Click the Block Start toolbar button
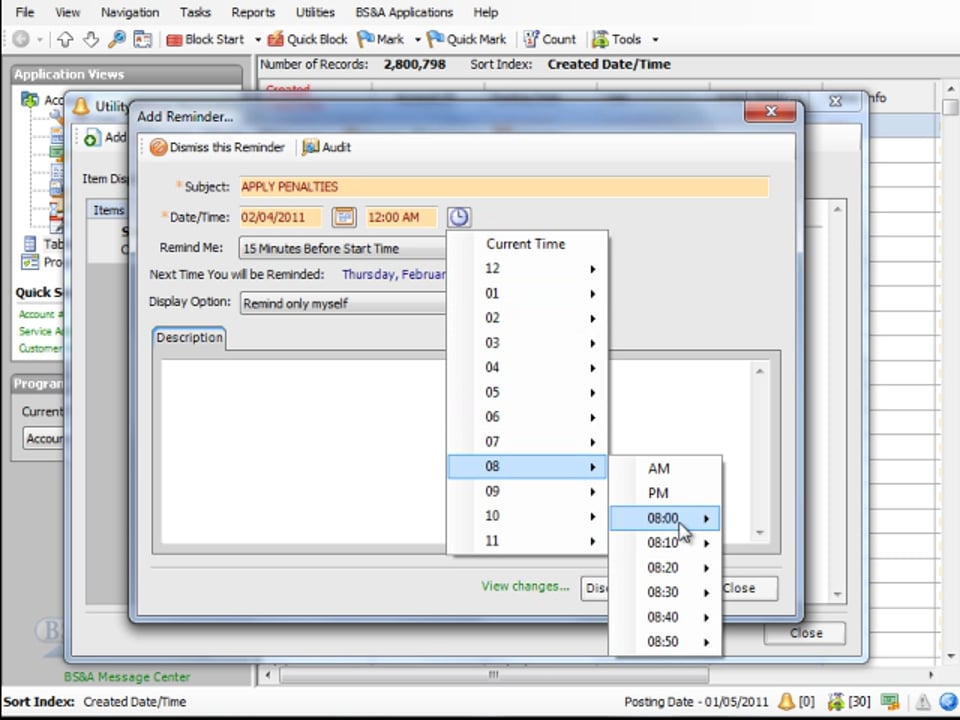960x720 pixels. click(x=206, y=39)
